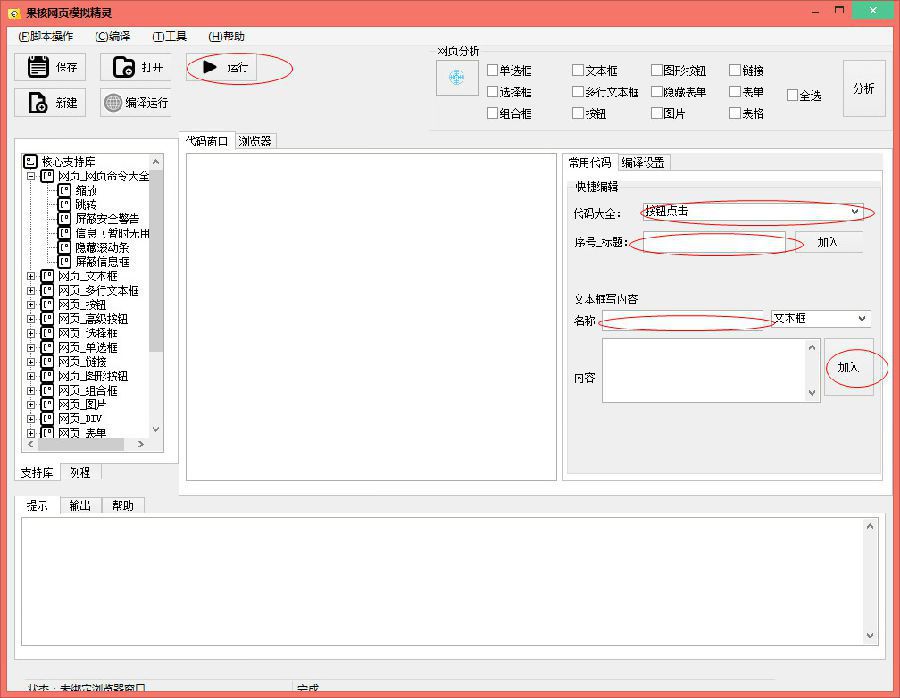Collapse the 网页_网页命令大全 tree node

tap(31, 176)
